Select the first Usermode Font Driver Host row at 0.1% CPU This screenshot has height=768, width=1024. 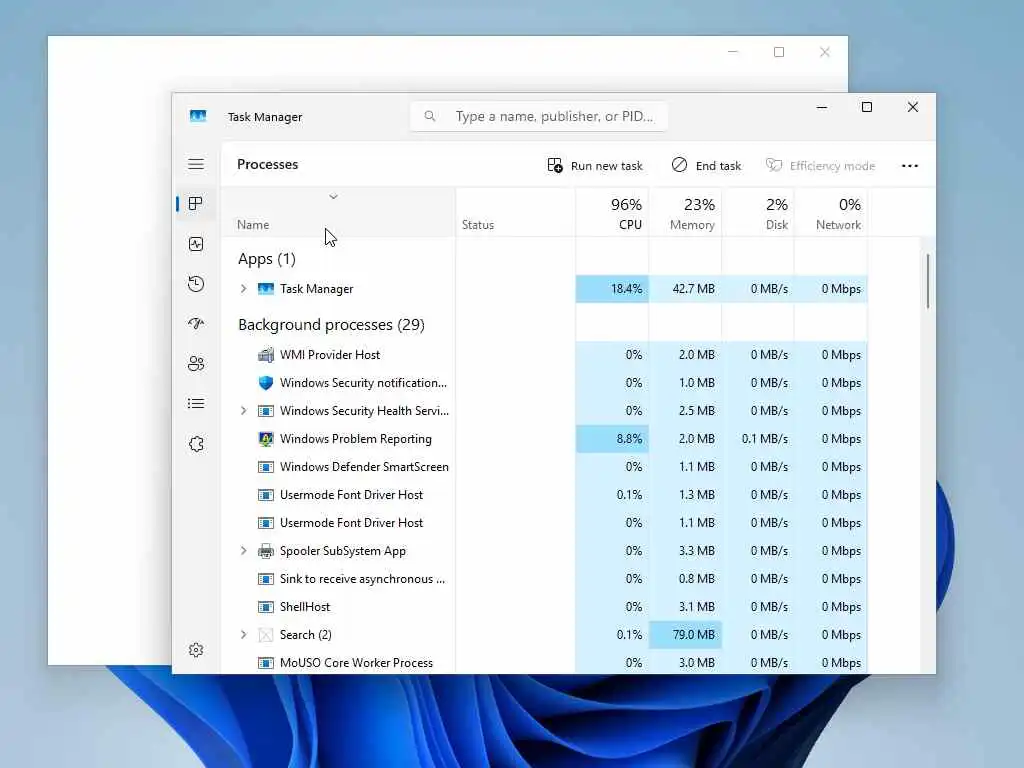click(545, 495)
